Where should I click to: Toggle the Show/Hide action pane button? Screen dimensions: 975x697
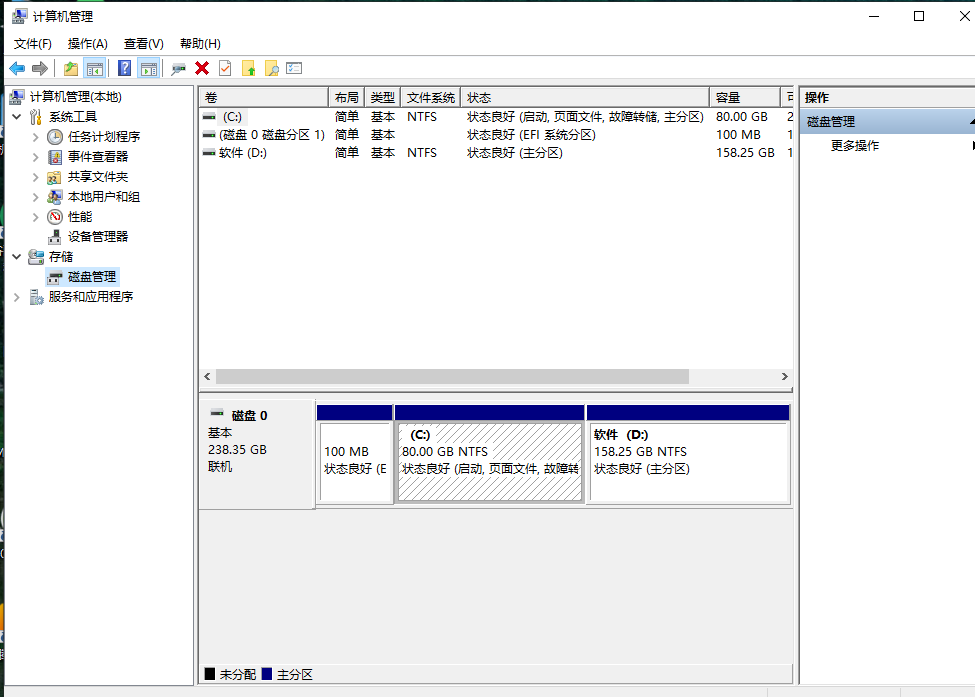tap(148, 68)
